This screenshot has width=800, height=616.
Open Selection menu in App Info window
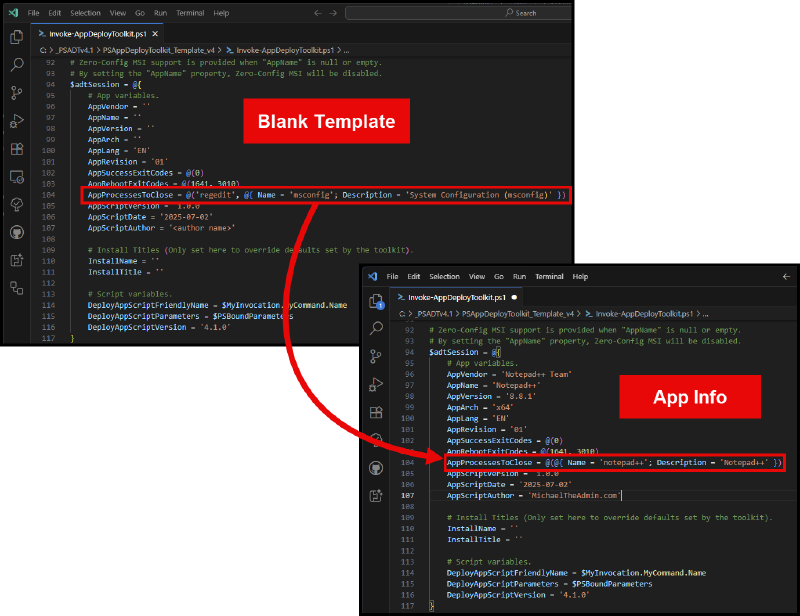tap(444, 276)
